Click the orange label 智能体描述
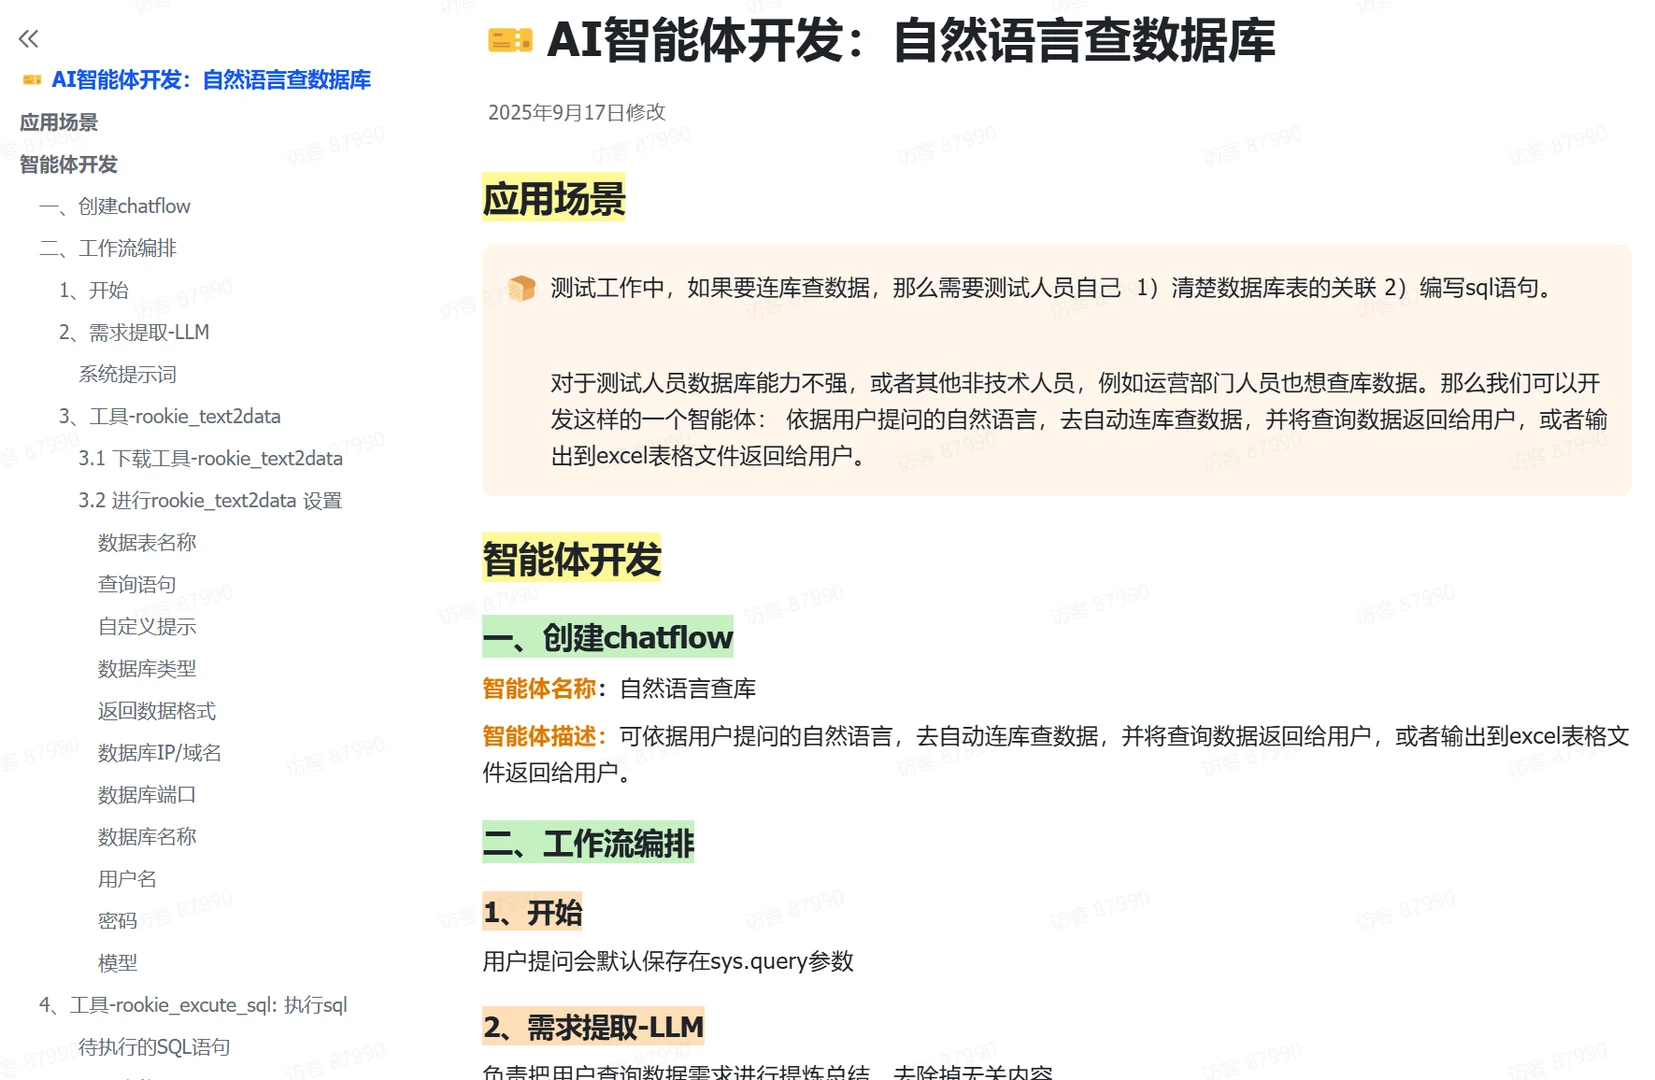The width and height of the screenshot is (1655, 1080). [541, 736]
